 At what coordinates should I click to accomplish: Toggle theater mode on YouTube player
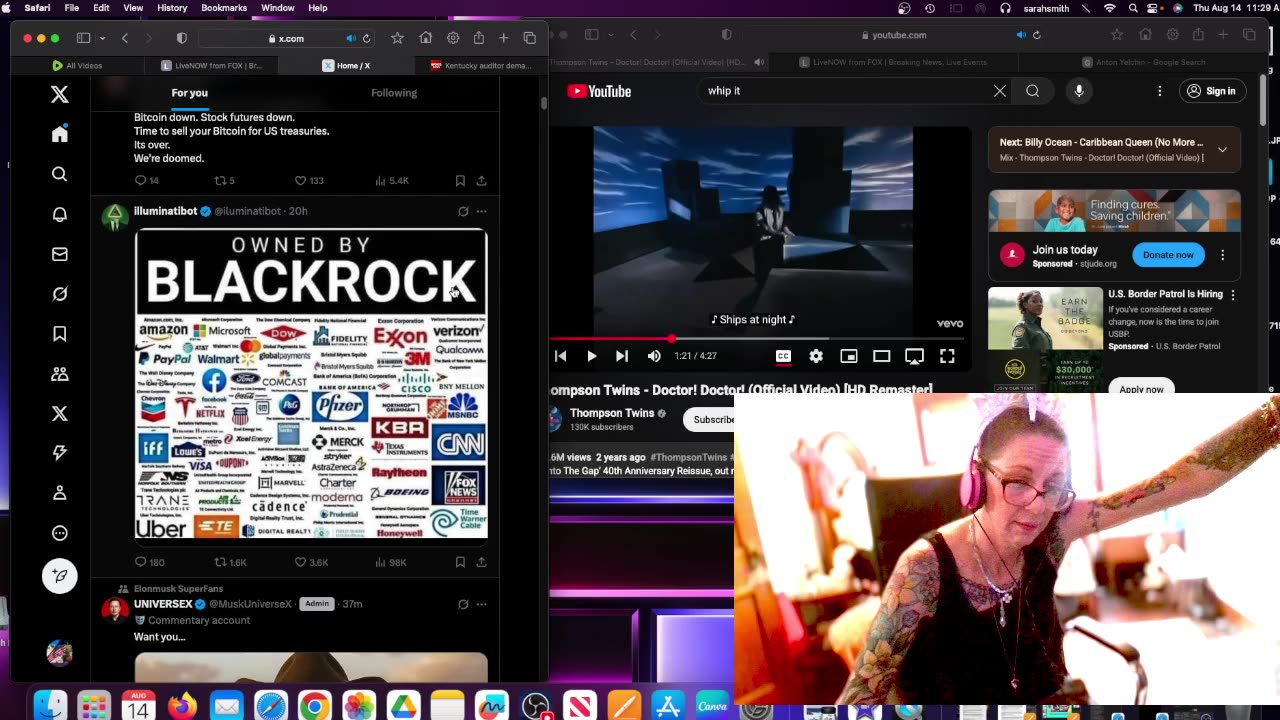tap(881, 356)
